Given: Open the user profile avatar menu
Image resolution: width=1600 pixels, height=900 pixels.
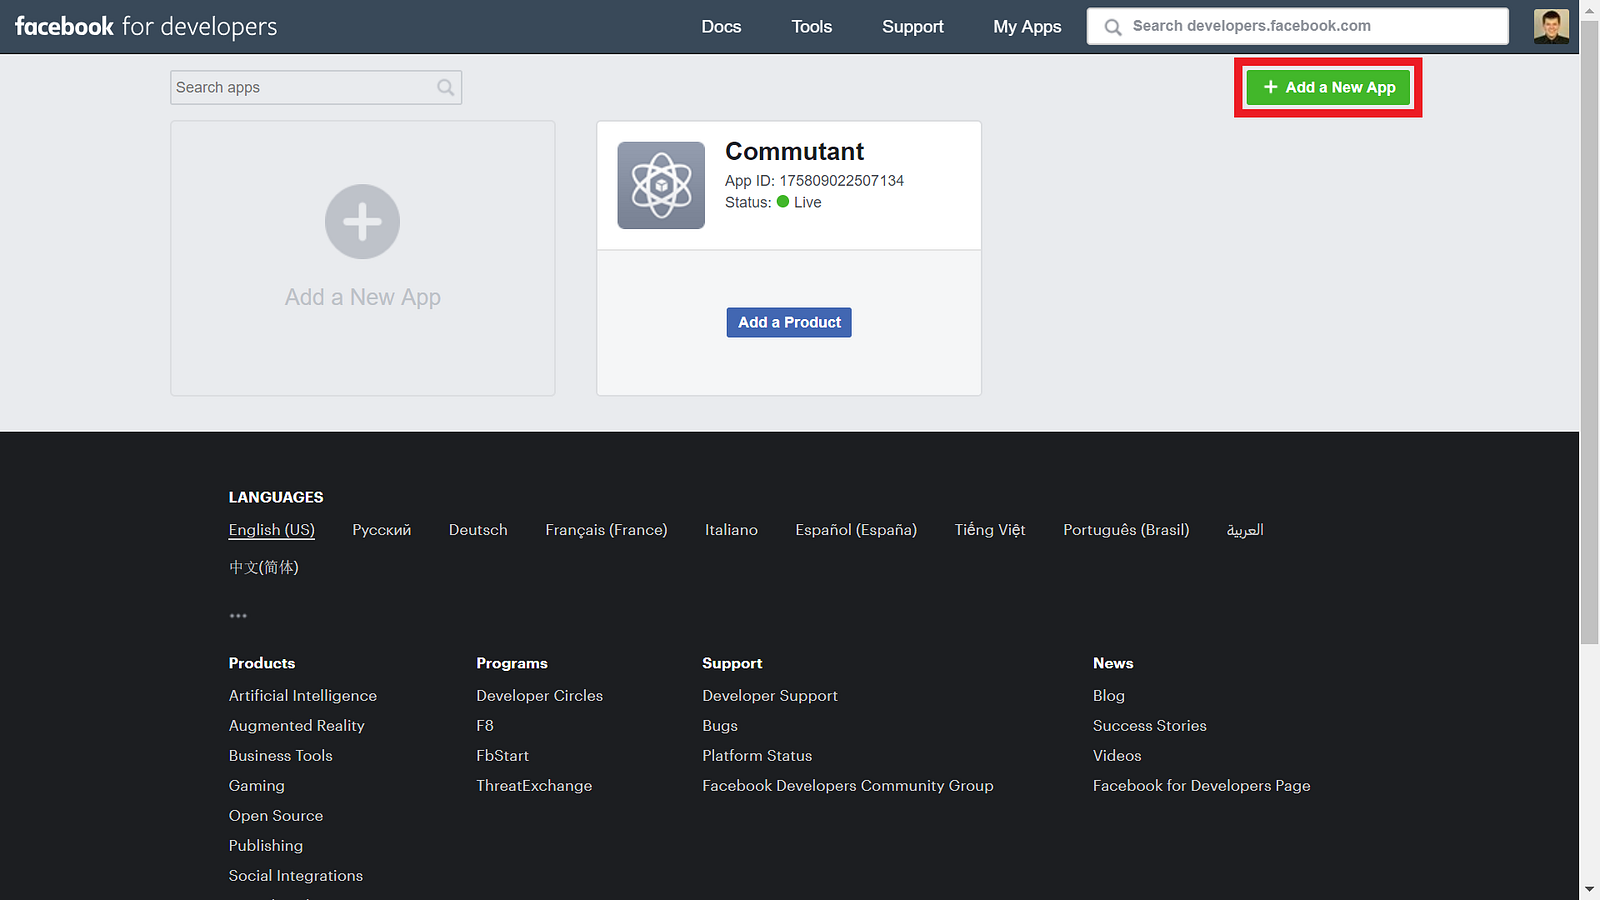Looking at the screenshot, I should pyautogui.click(x=1551, y=27).
